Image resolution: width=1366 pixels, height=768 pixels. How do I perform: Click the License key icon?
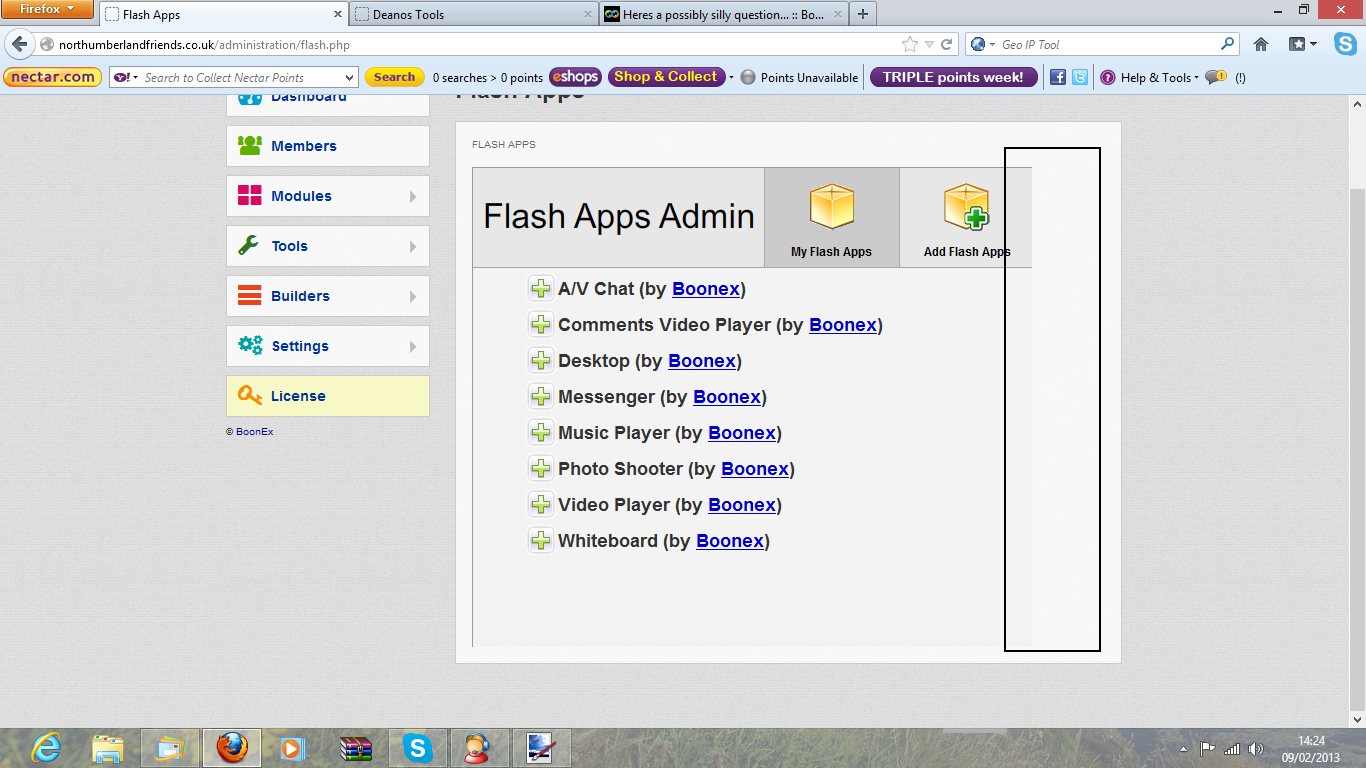pos(249,396)
